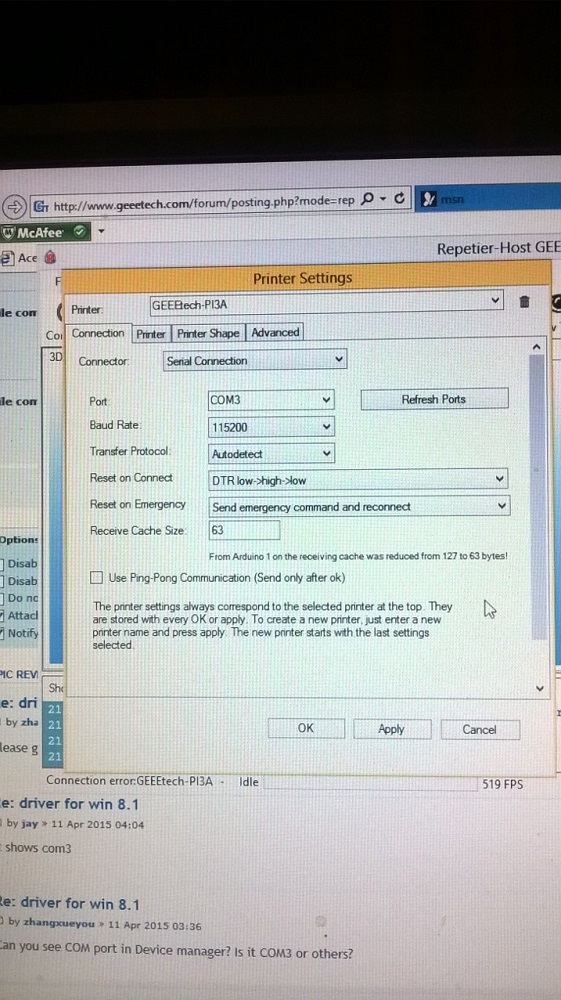This screenshot has width=561, height=1000.
Task: Select the Printer tab
Action: [151, 334]
